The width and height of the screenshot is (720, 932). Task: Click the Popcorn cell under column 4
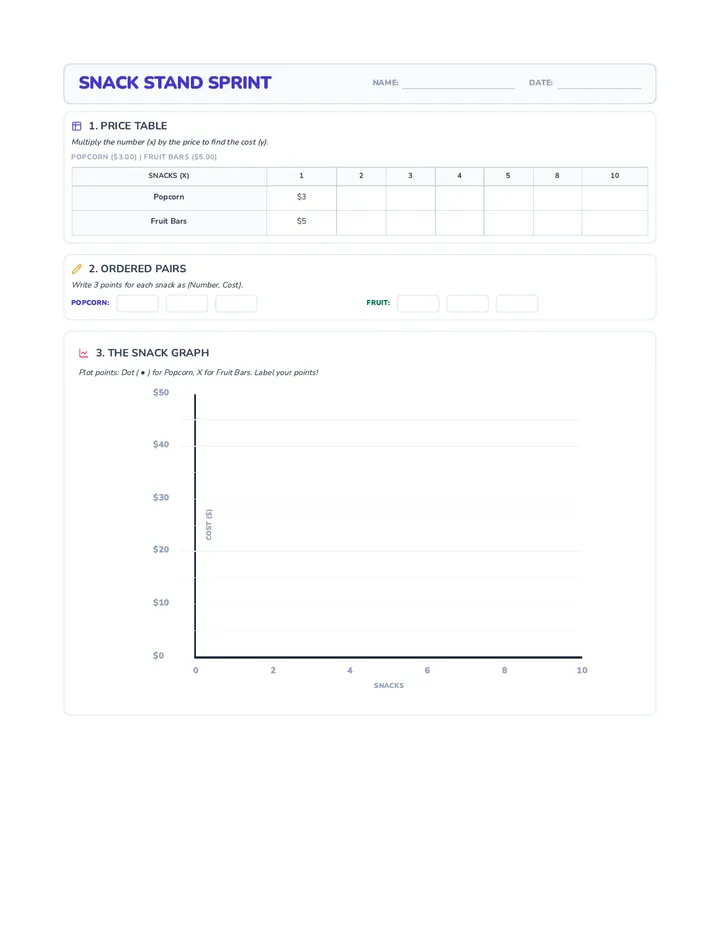point(460,198)
